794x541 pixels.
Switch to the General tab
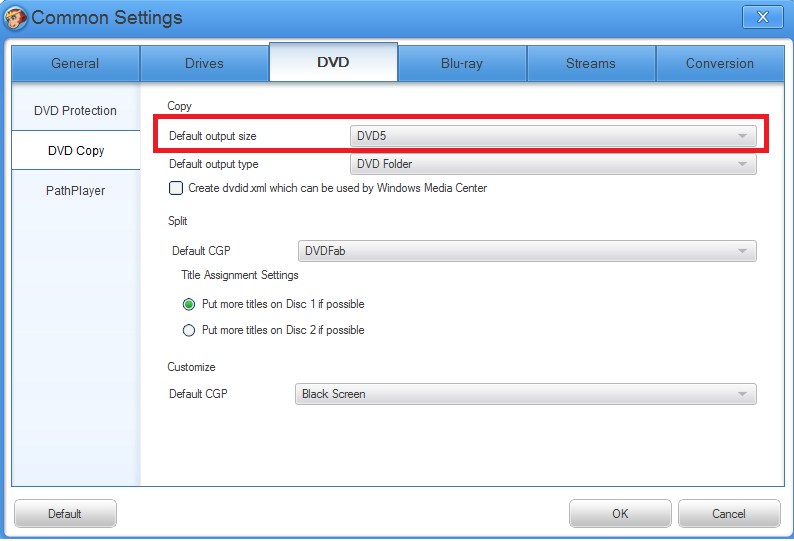(x=75, y=63)
